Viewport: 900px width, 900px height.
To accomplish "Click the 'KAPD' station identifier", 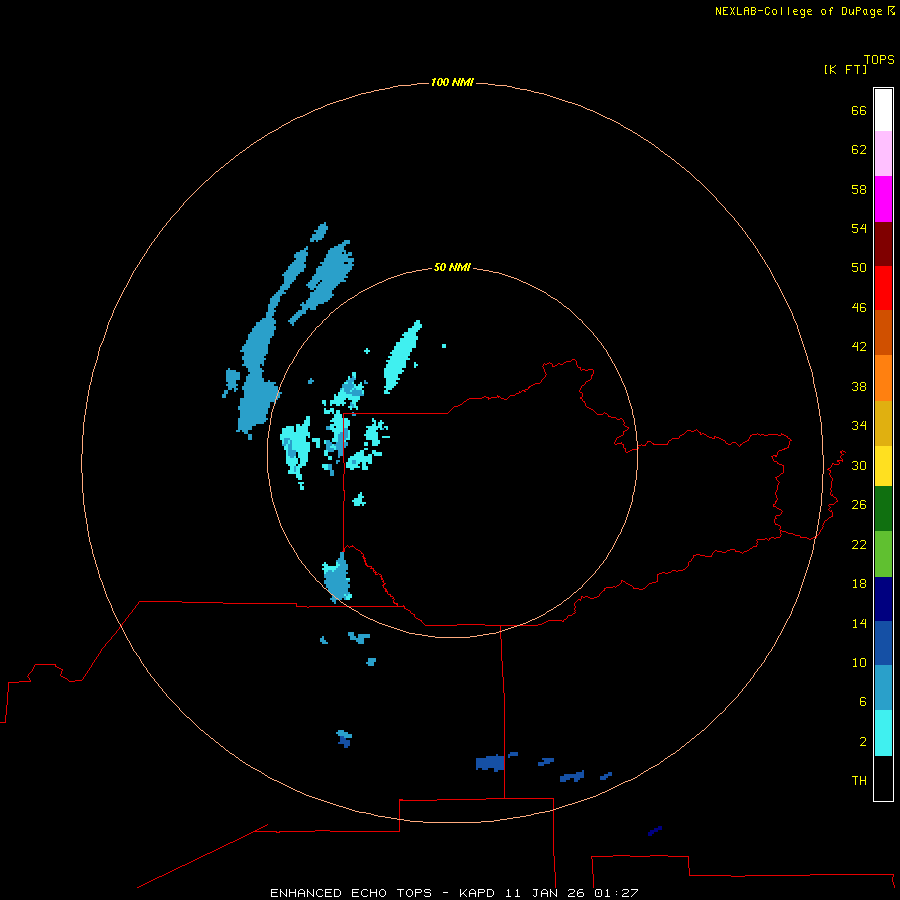I will [x=478, y=893].
